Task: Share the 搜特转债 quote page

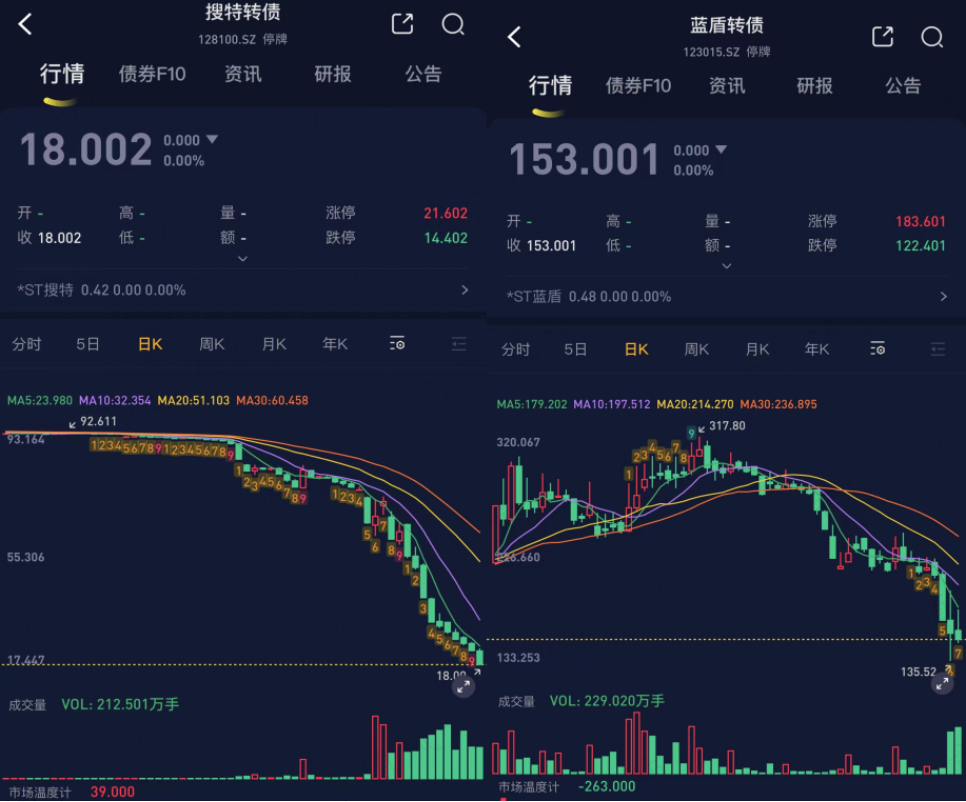Action: 402,24
